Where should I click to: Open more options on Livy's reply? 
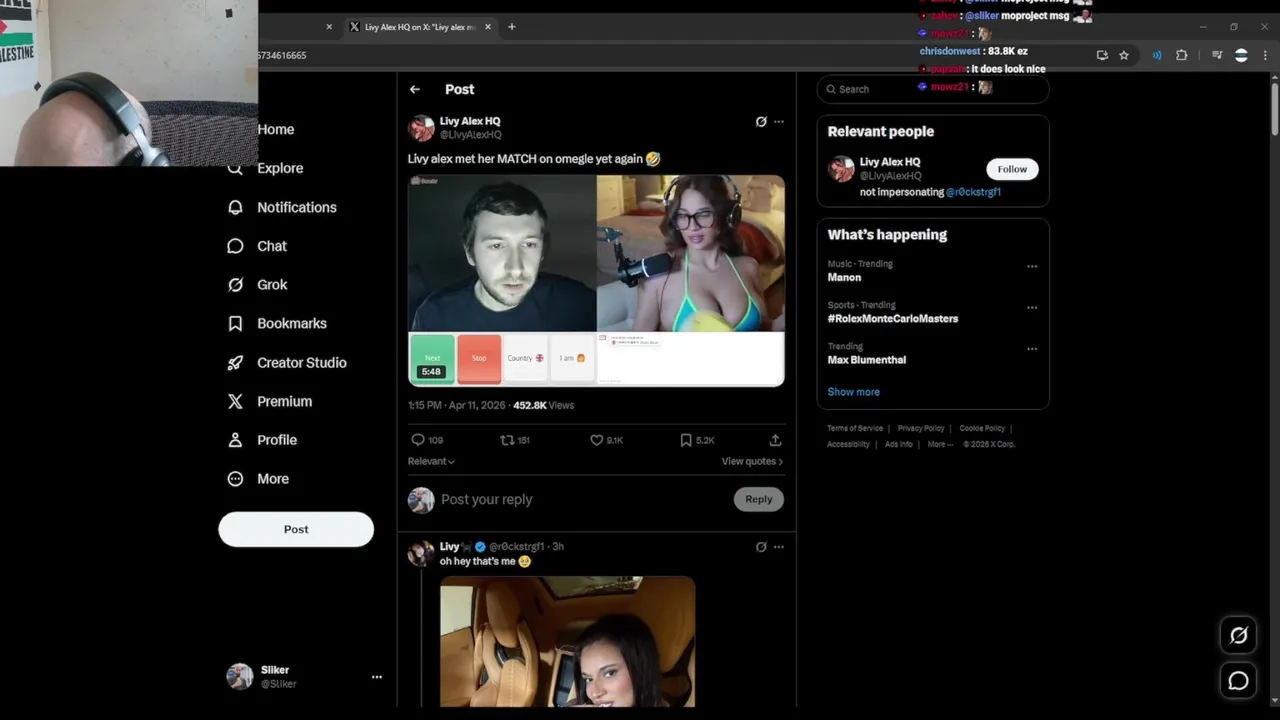pos(779,547)
